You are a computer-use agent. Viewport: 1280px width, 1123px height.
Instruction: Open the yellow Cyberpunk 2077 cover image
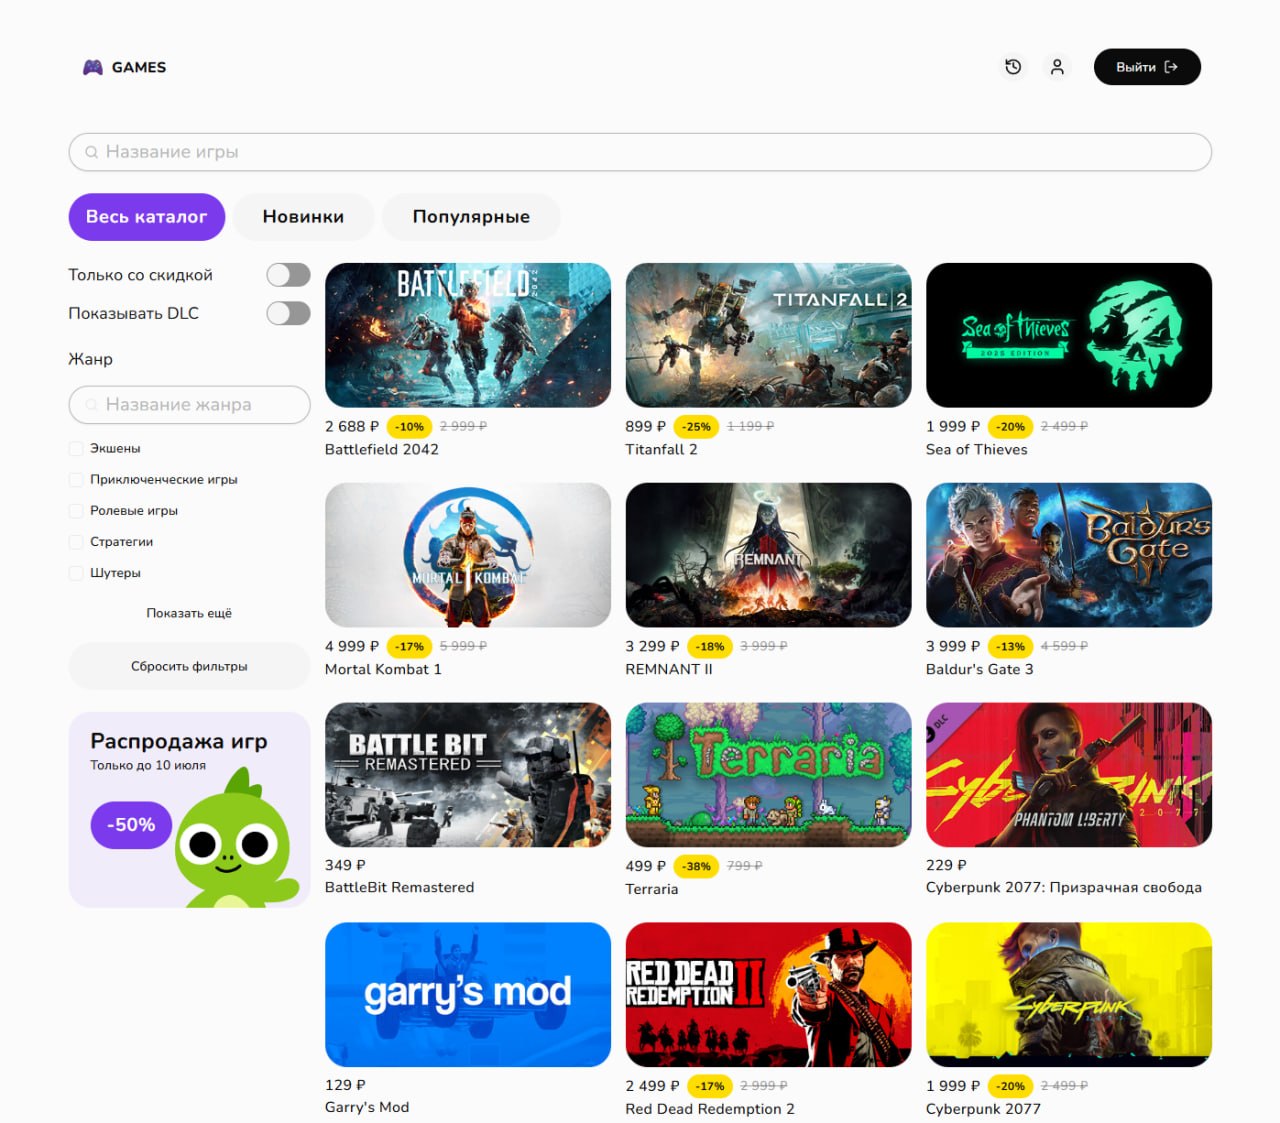click(x=1069, y=995)
